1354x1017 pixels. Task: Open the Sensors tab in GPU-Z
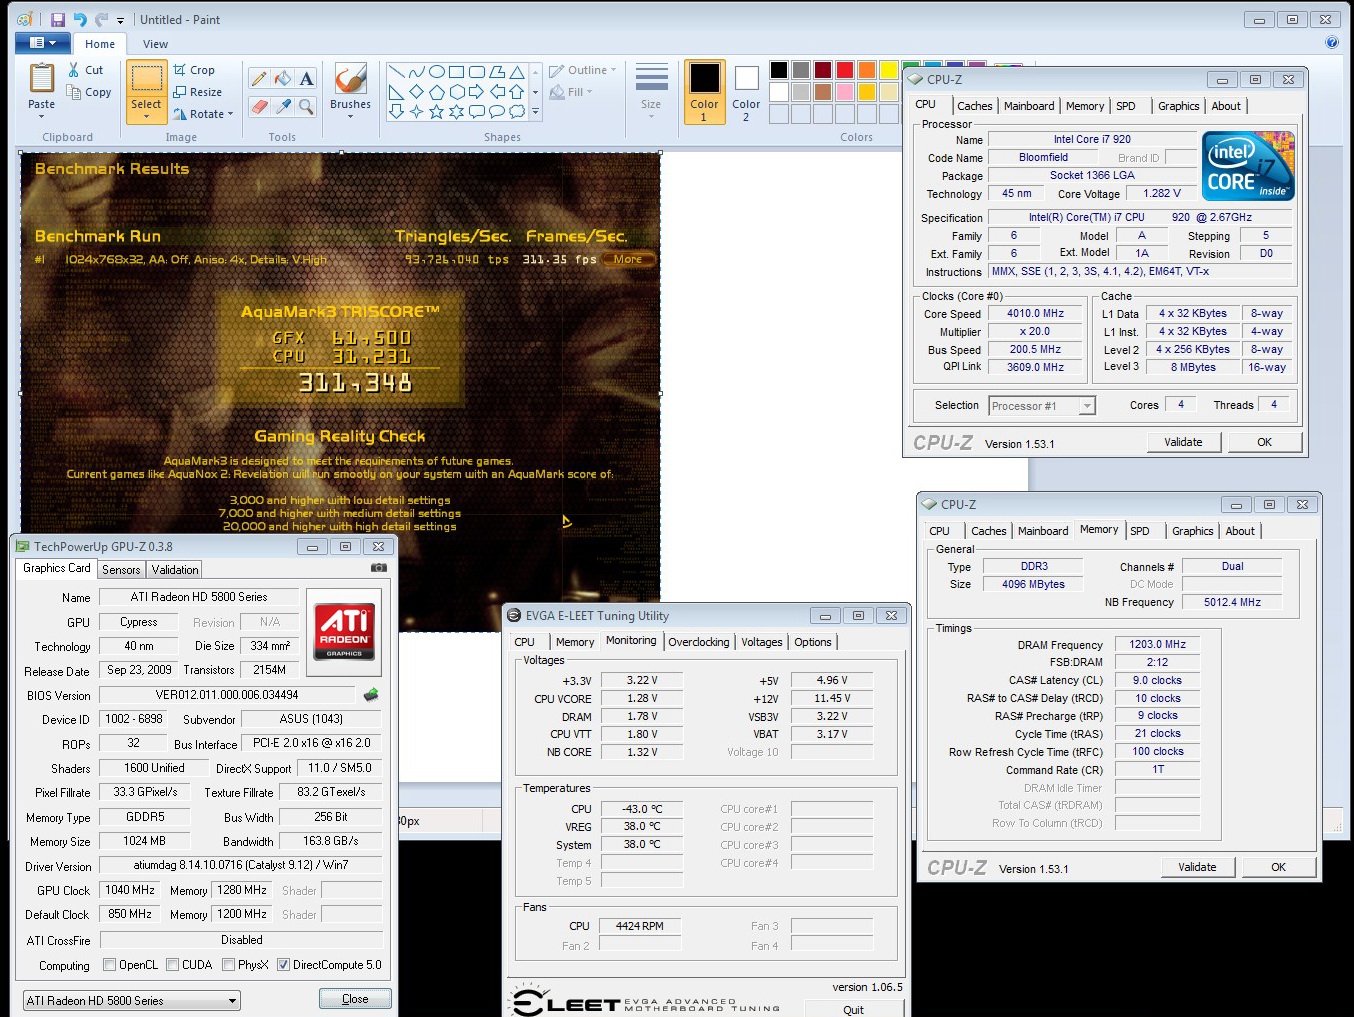click(x=121, y=570)
